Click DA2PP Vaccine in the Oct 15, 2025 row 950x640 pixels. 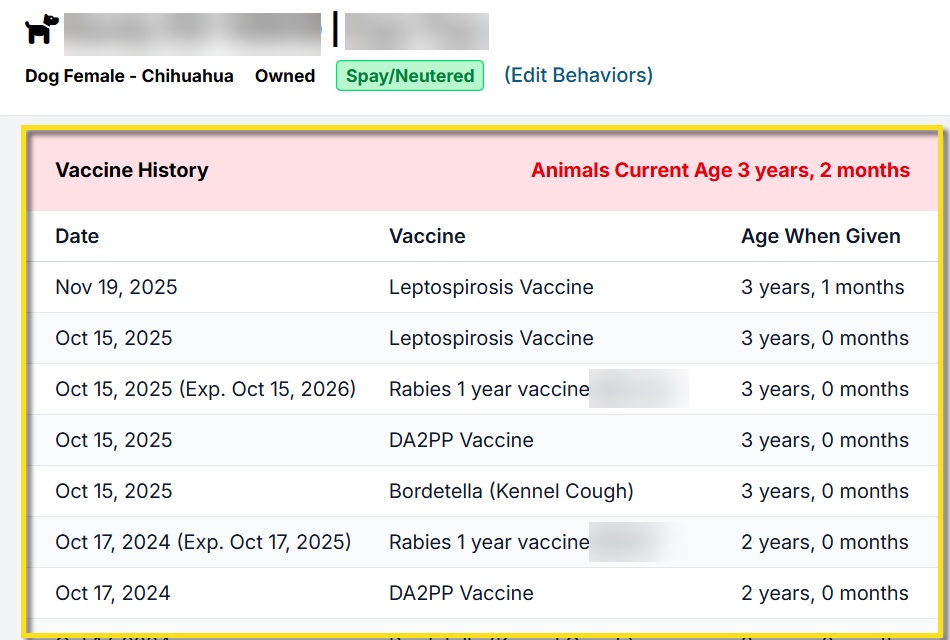461,440
